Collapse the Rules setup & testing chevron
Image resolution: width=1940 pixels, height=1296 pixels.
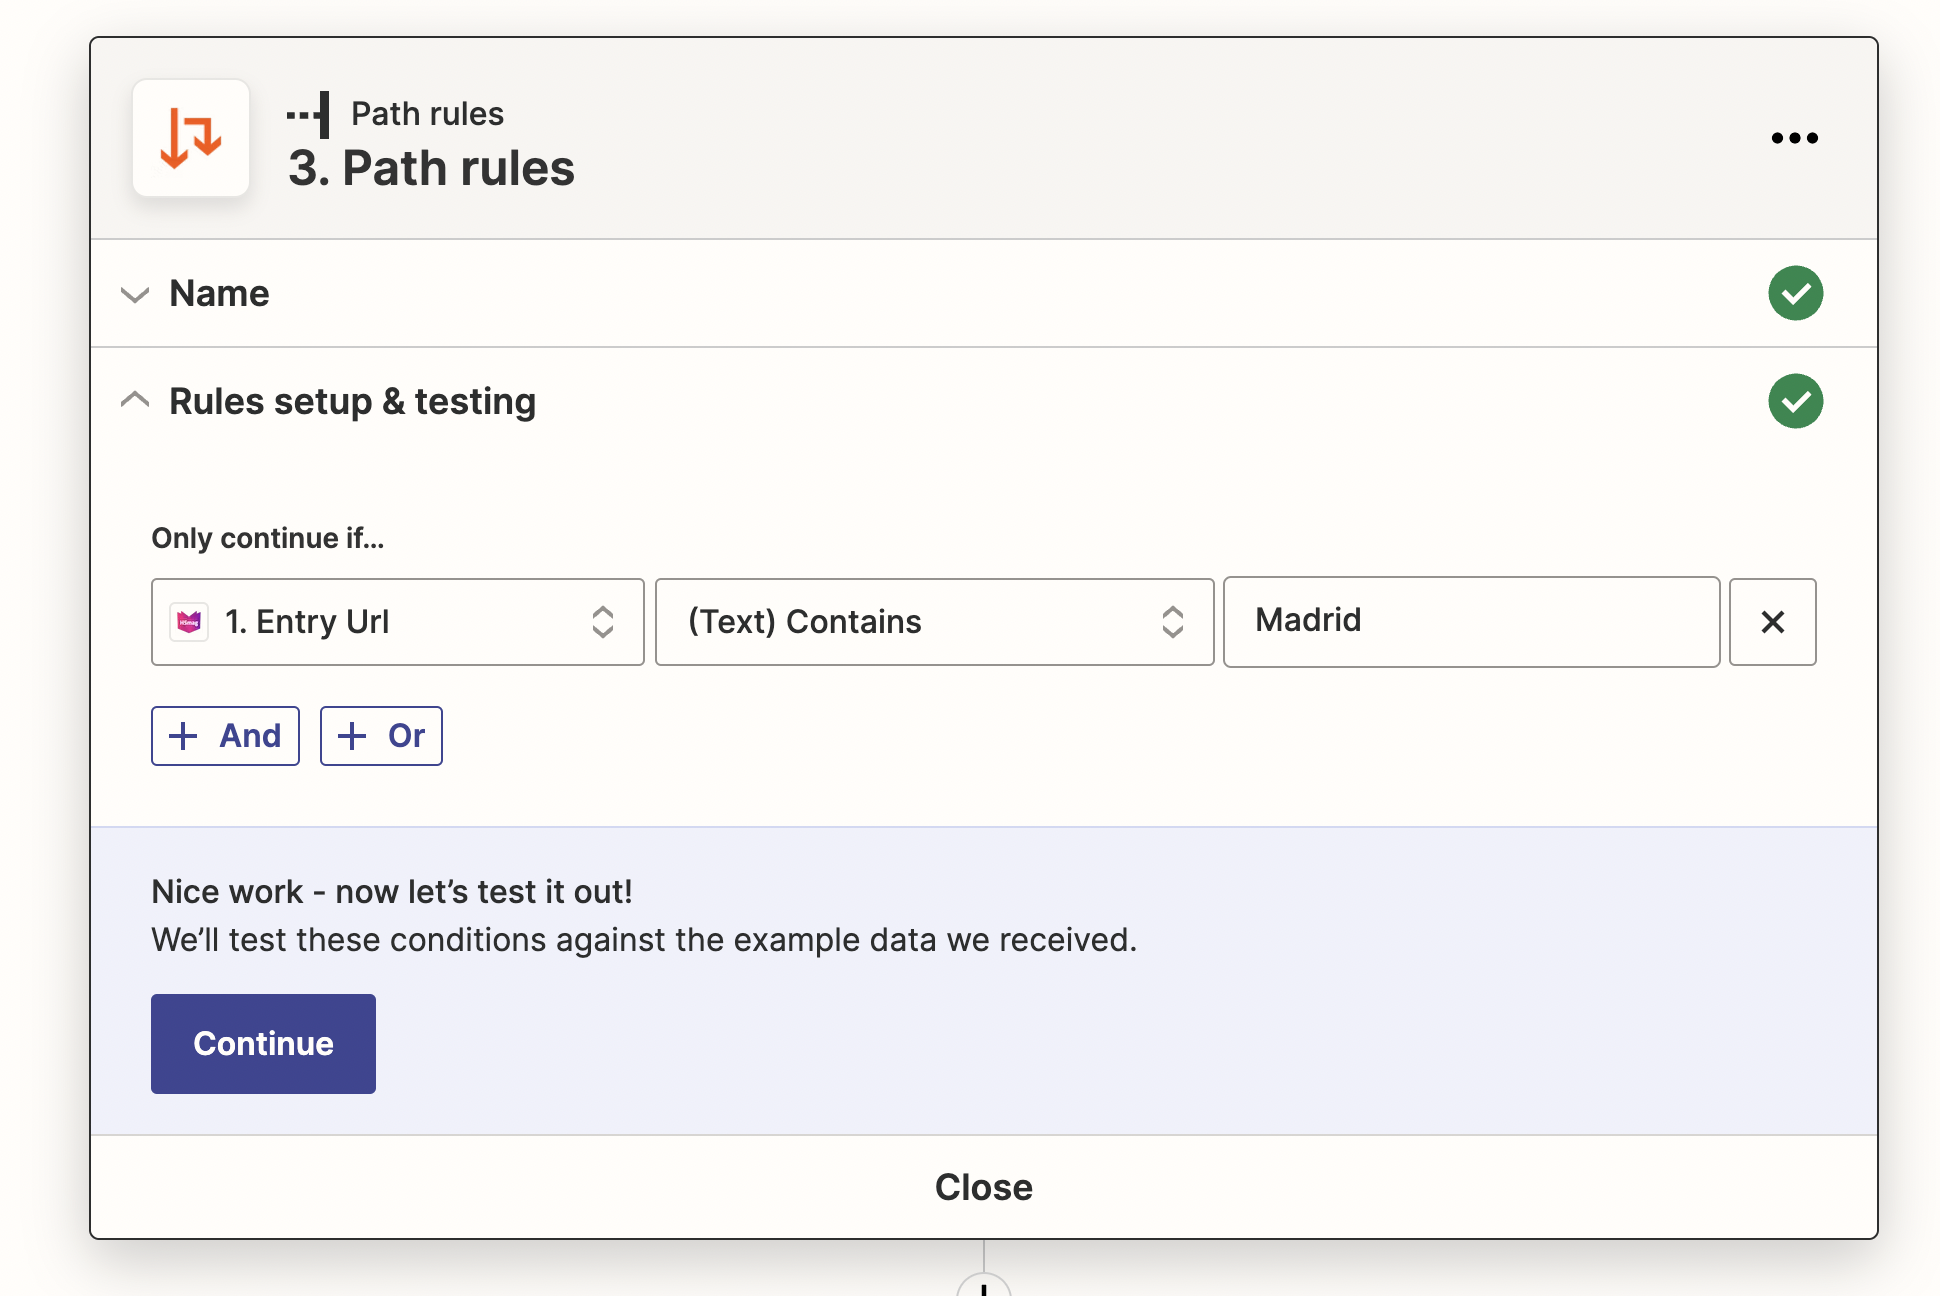(x=135, y=401)
